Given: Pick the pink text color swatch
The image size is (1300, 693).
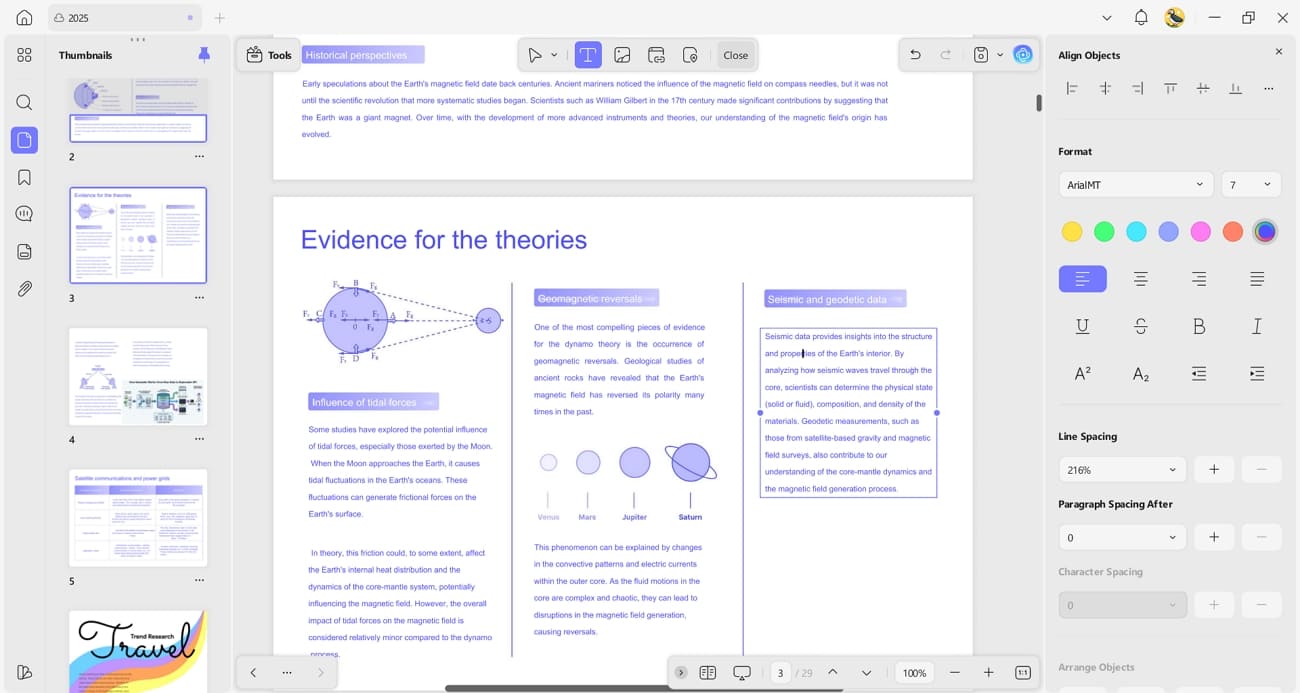Looking at the screenshot, I should [x=1200, y=232].
